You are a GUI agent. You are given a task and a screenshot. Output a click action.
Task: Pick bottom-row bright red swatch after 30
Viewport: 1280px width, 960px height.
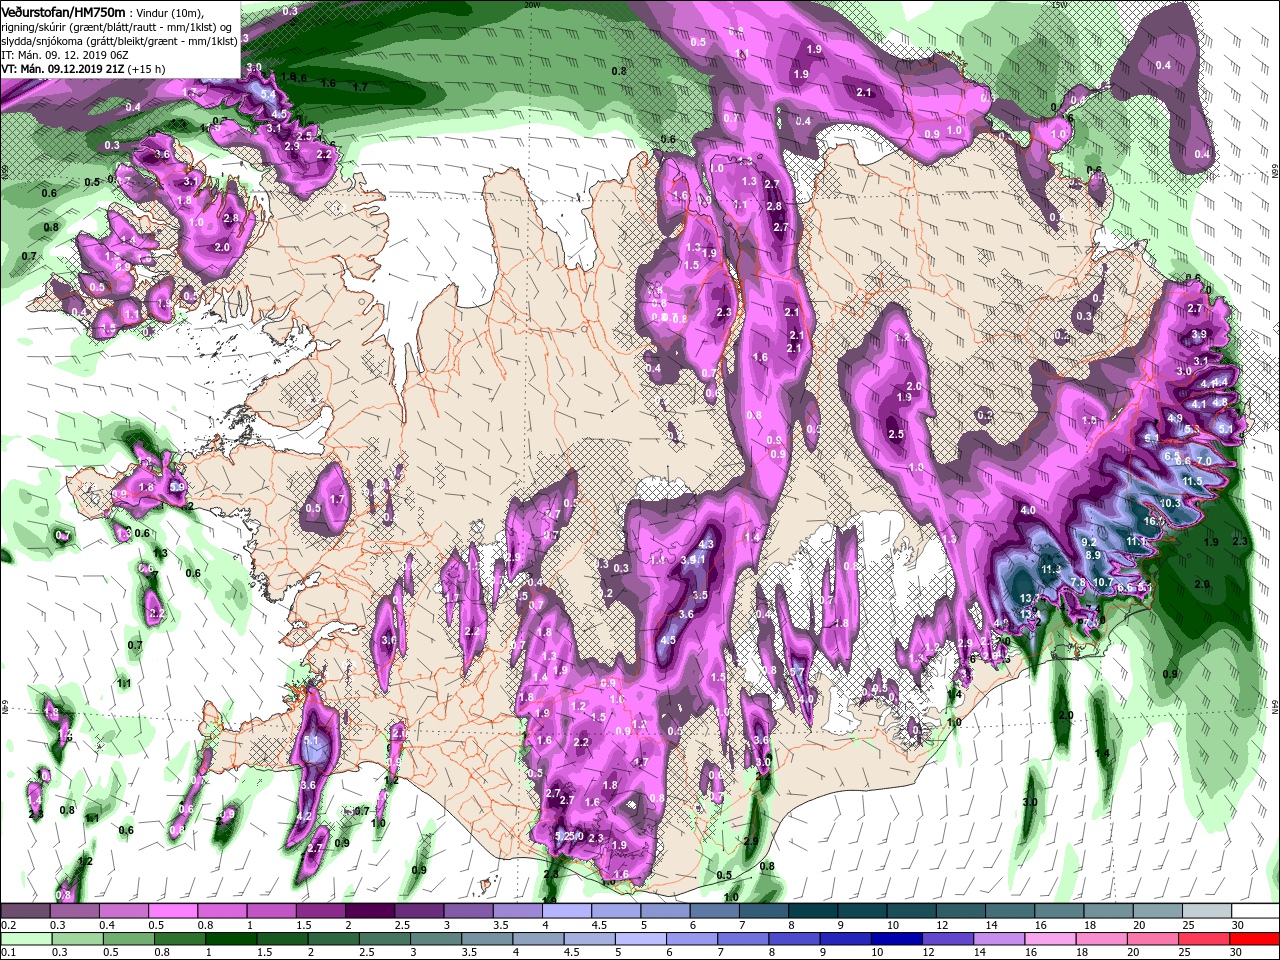click(1256, 939)
